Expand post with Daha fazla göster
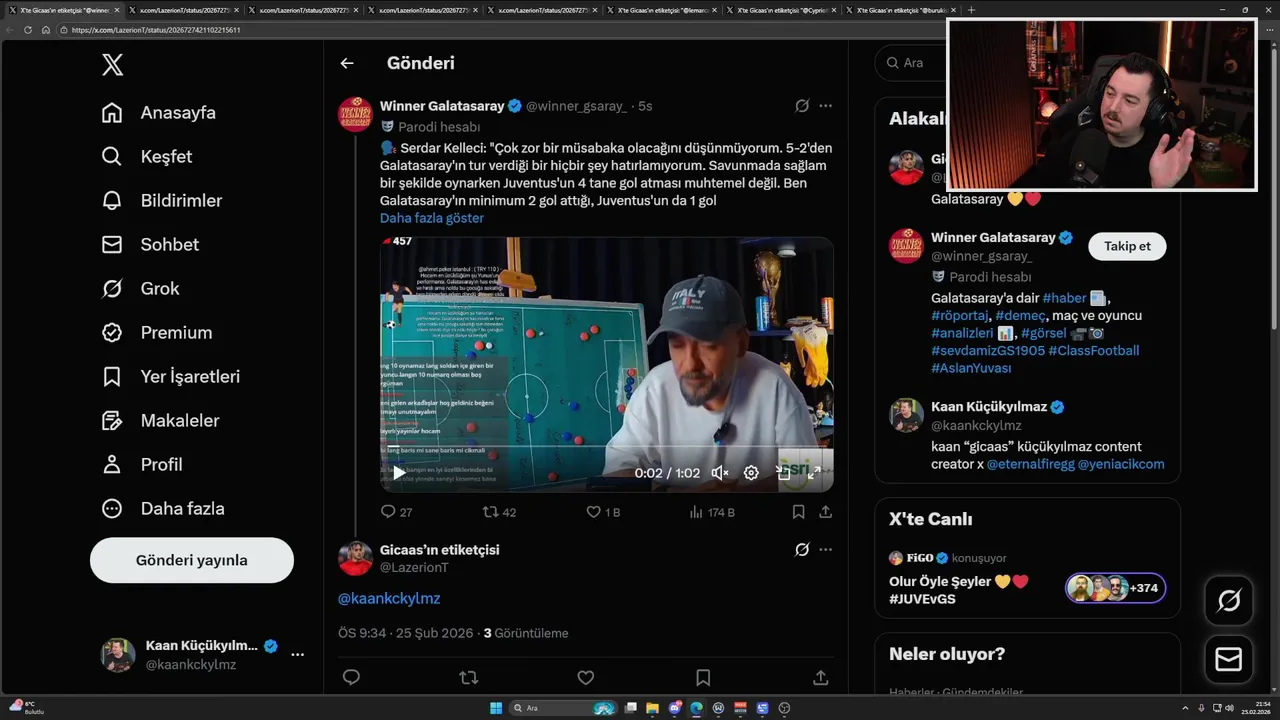Viewport: 1280px width, 720px height. (432, 218)
